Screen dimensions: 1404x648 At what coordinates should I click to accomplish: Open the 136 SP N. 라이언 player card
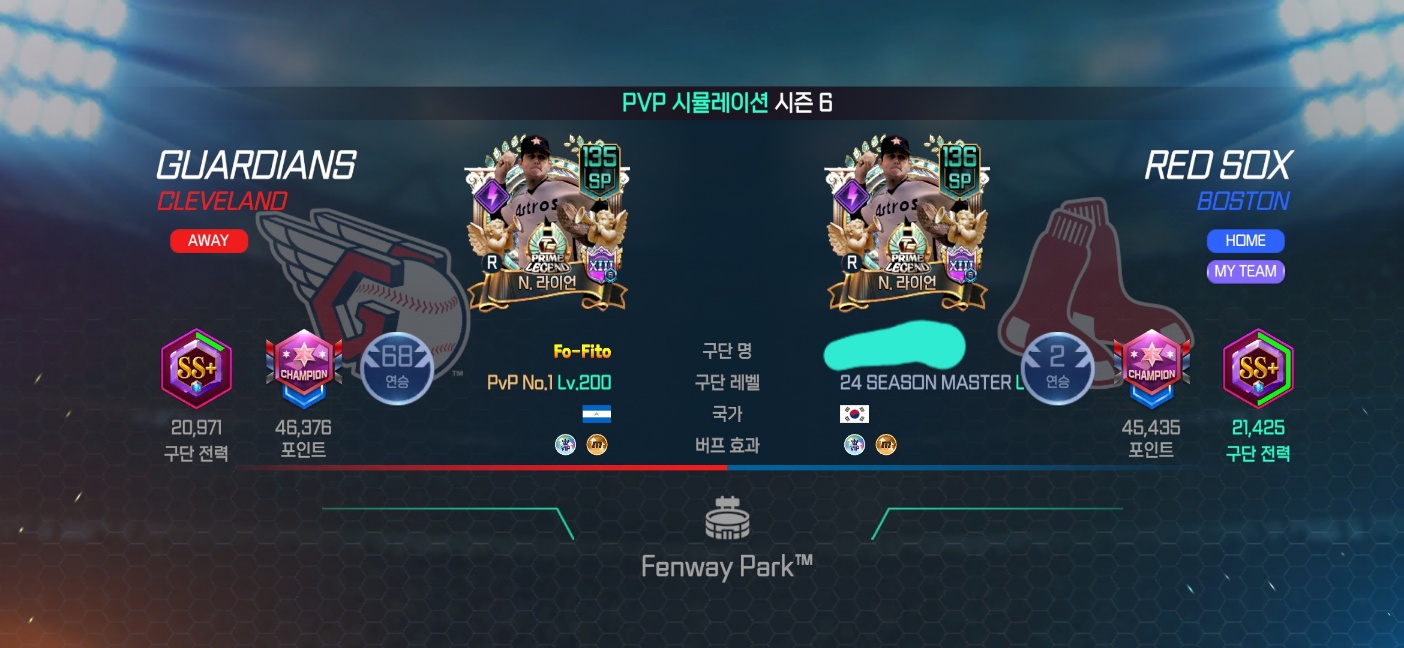click(x=906, y=223)
